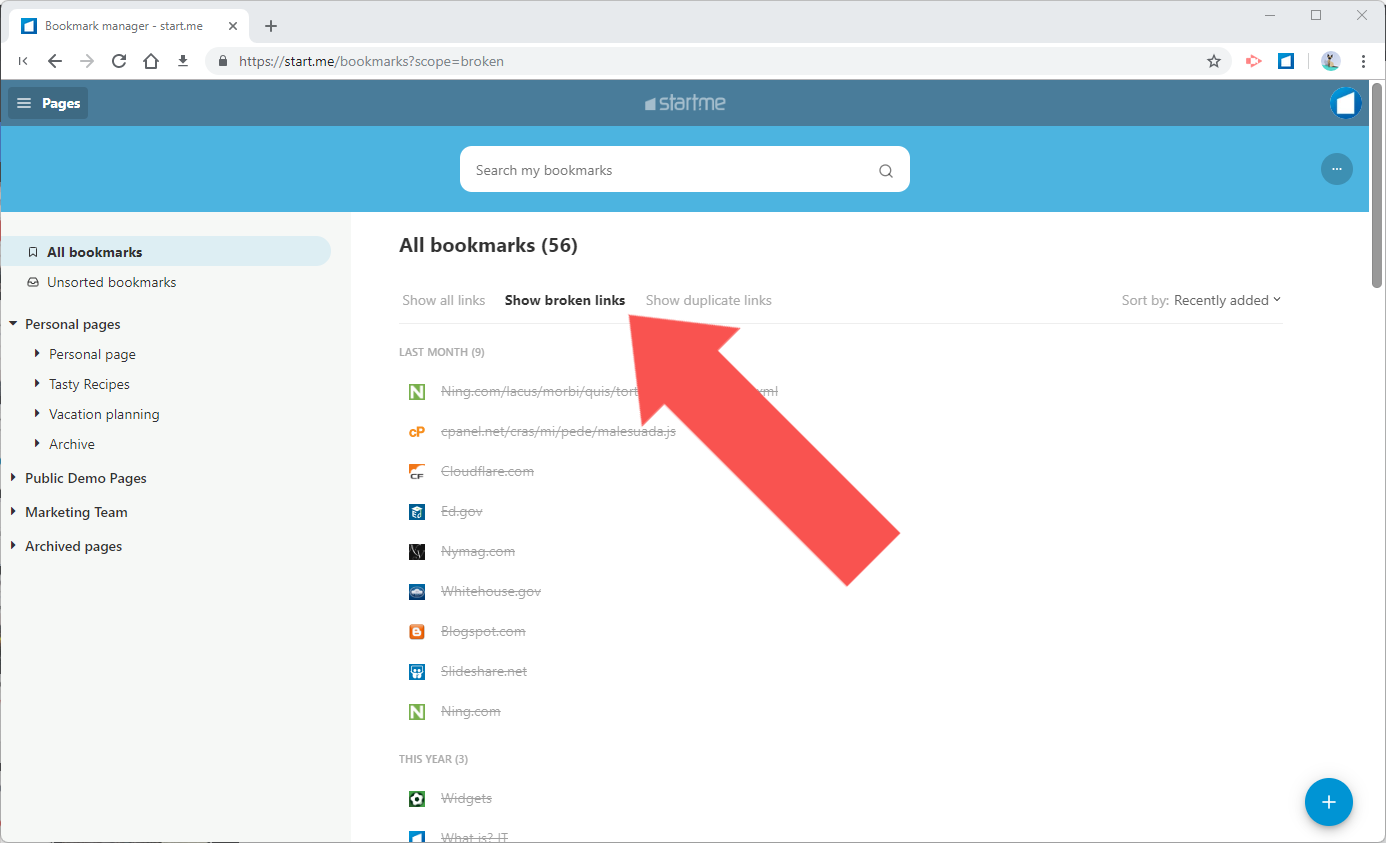
Task: Click the Blogspot orange favicon icon
Action: tap(417, 632)
